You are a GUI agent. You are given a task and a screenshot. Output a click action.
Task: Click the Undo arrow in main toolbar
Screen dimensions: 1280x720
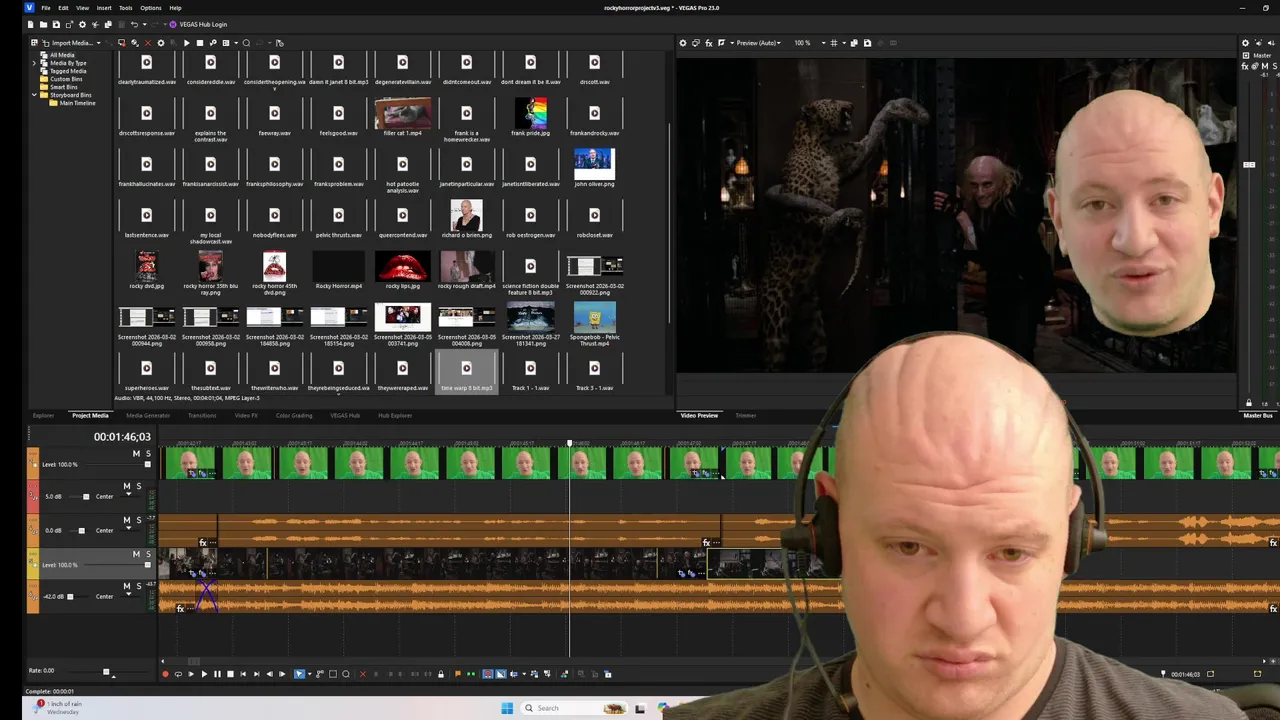coord(134,24)
